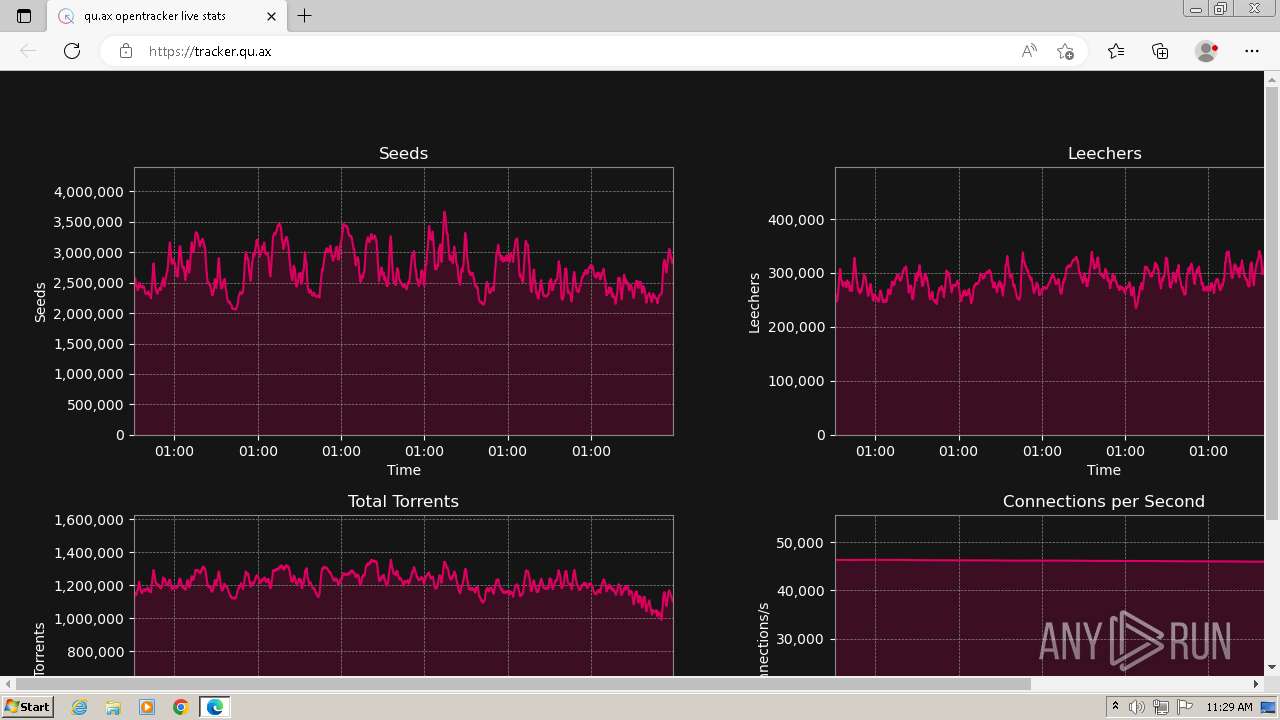Viewport: 1280px width, 720px height.
Task: Click the 40,000 label on Connections axis
Action: point(800,591)
